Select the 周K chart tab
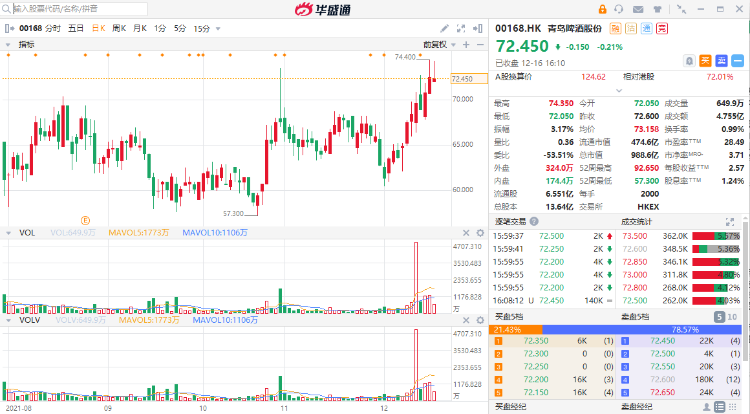This screenshot has height=414, width=750. [x=119, y=28]
